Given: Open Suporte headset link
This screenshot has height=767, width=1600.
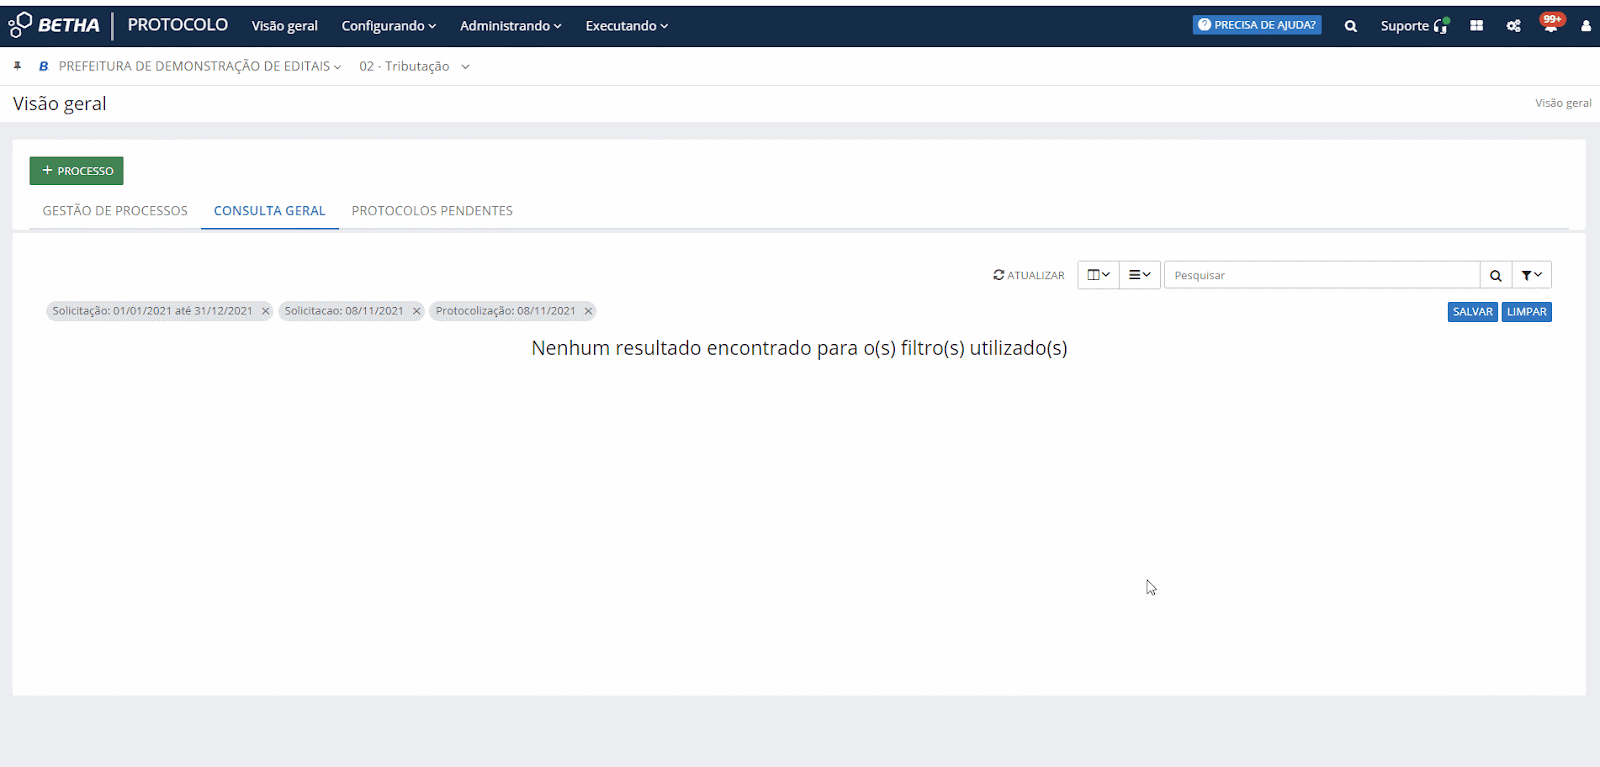Looking at the screenshot, I should pyautogui.click(x=1413, y=26).
